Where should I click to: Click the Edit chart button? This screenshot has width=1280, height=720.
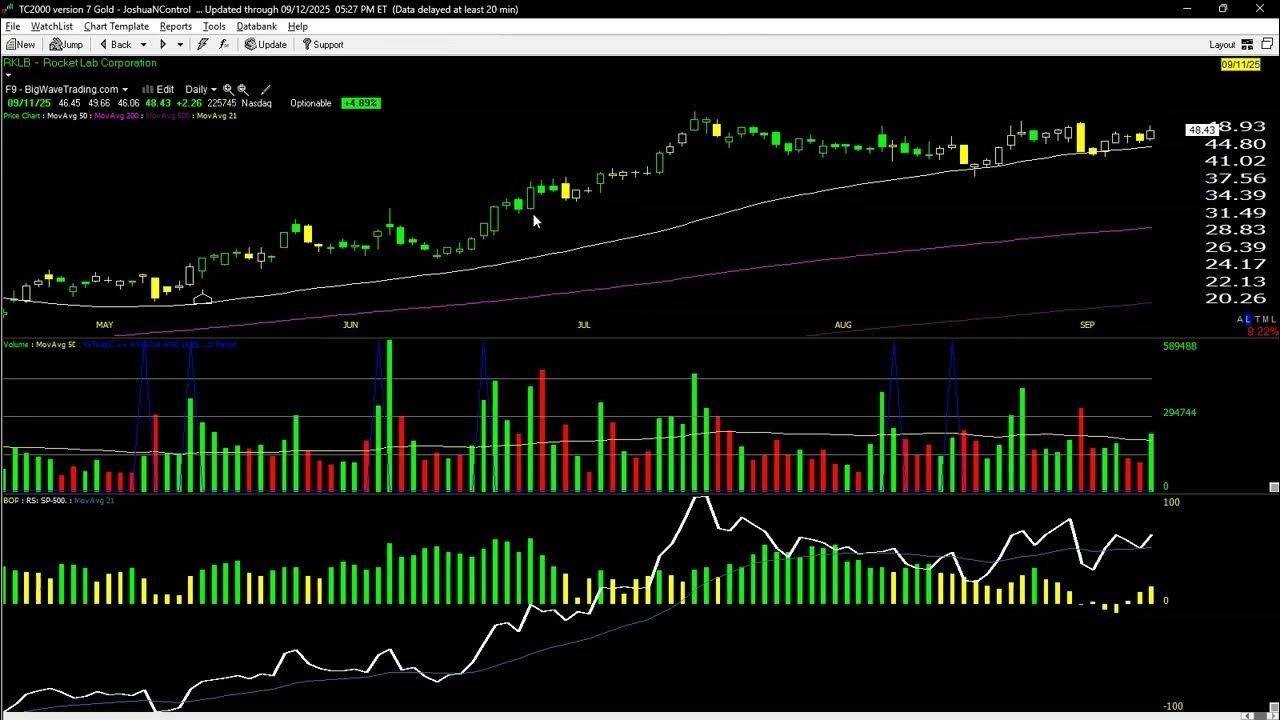pos(158,89)
